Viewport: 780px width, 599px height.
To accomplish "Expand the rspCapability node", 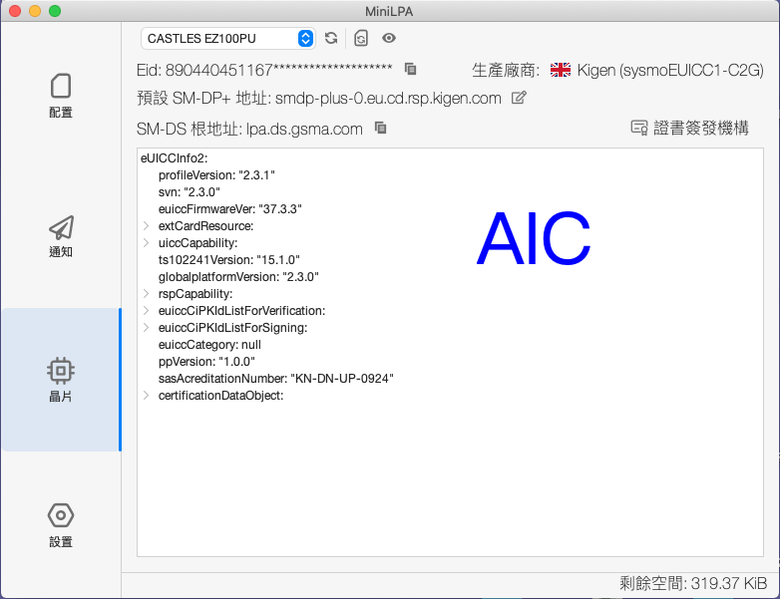I will tap(146, 294).
